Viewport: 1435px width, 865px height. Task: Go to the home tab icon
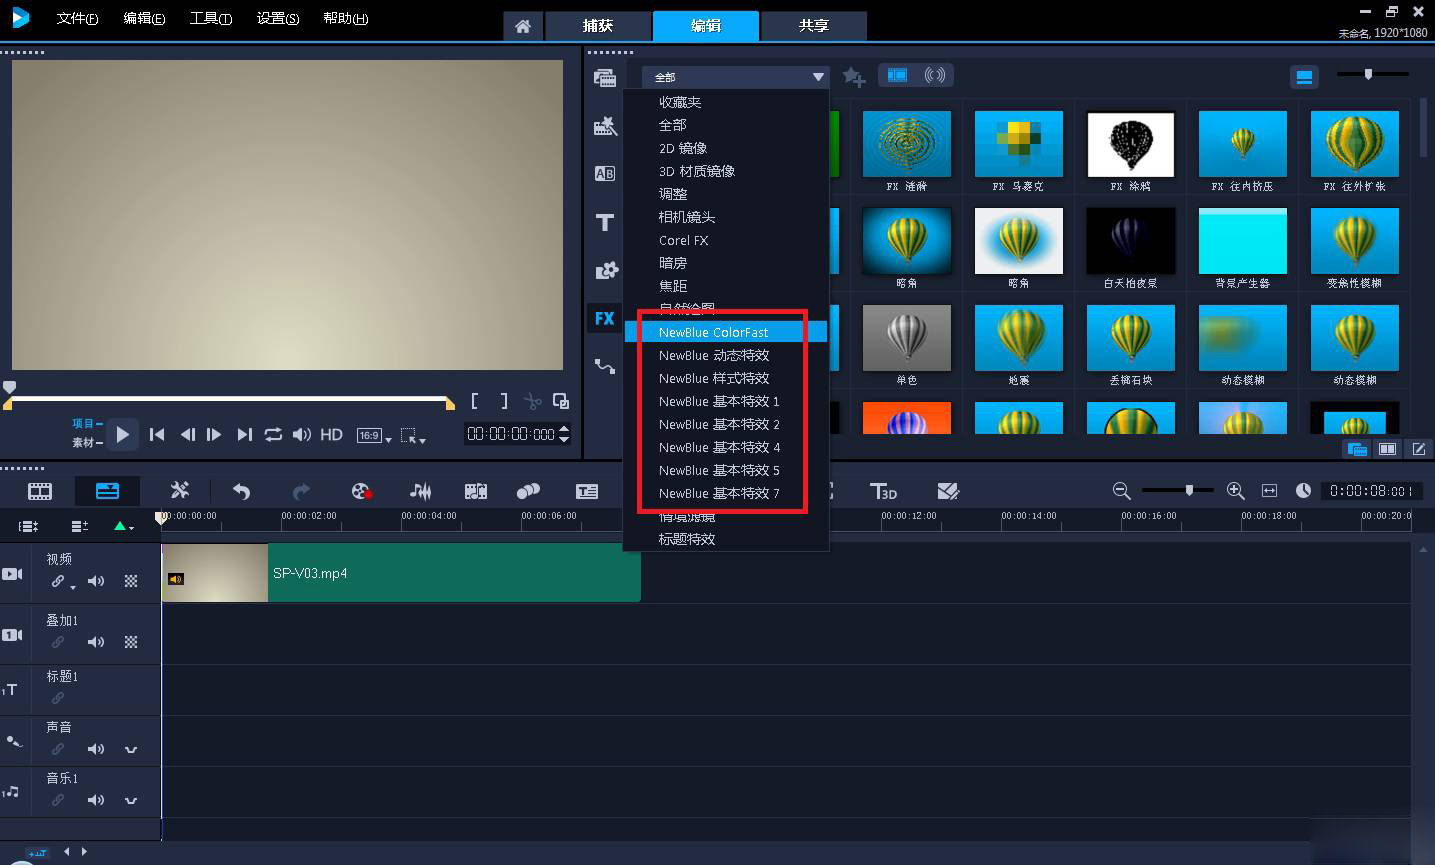coord(523,26)
